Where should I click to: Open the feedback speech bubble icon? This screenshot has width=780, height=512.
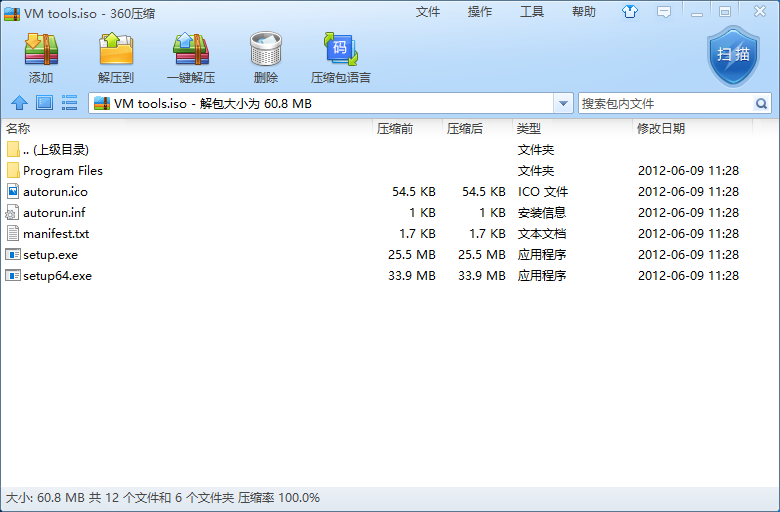click(x=664, y=12)
